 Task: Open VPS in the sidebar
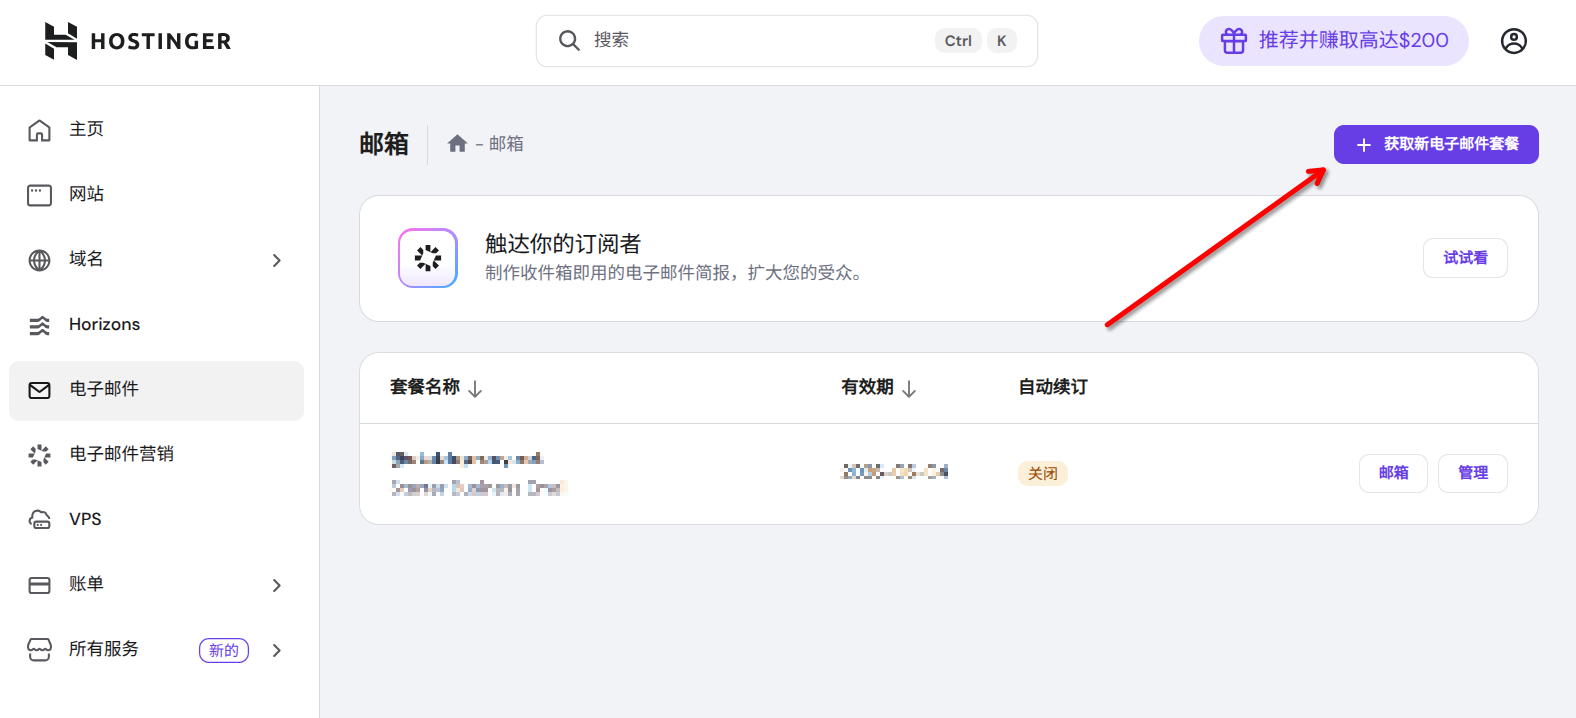[156, 520]
